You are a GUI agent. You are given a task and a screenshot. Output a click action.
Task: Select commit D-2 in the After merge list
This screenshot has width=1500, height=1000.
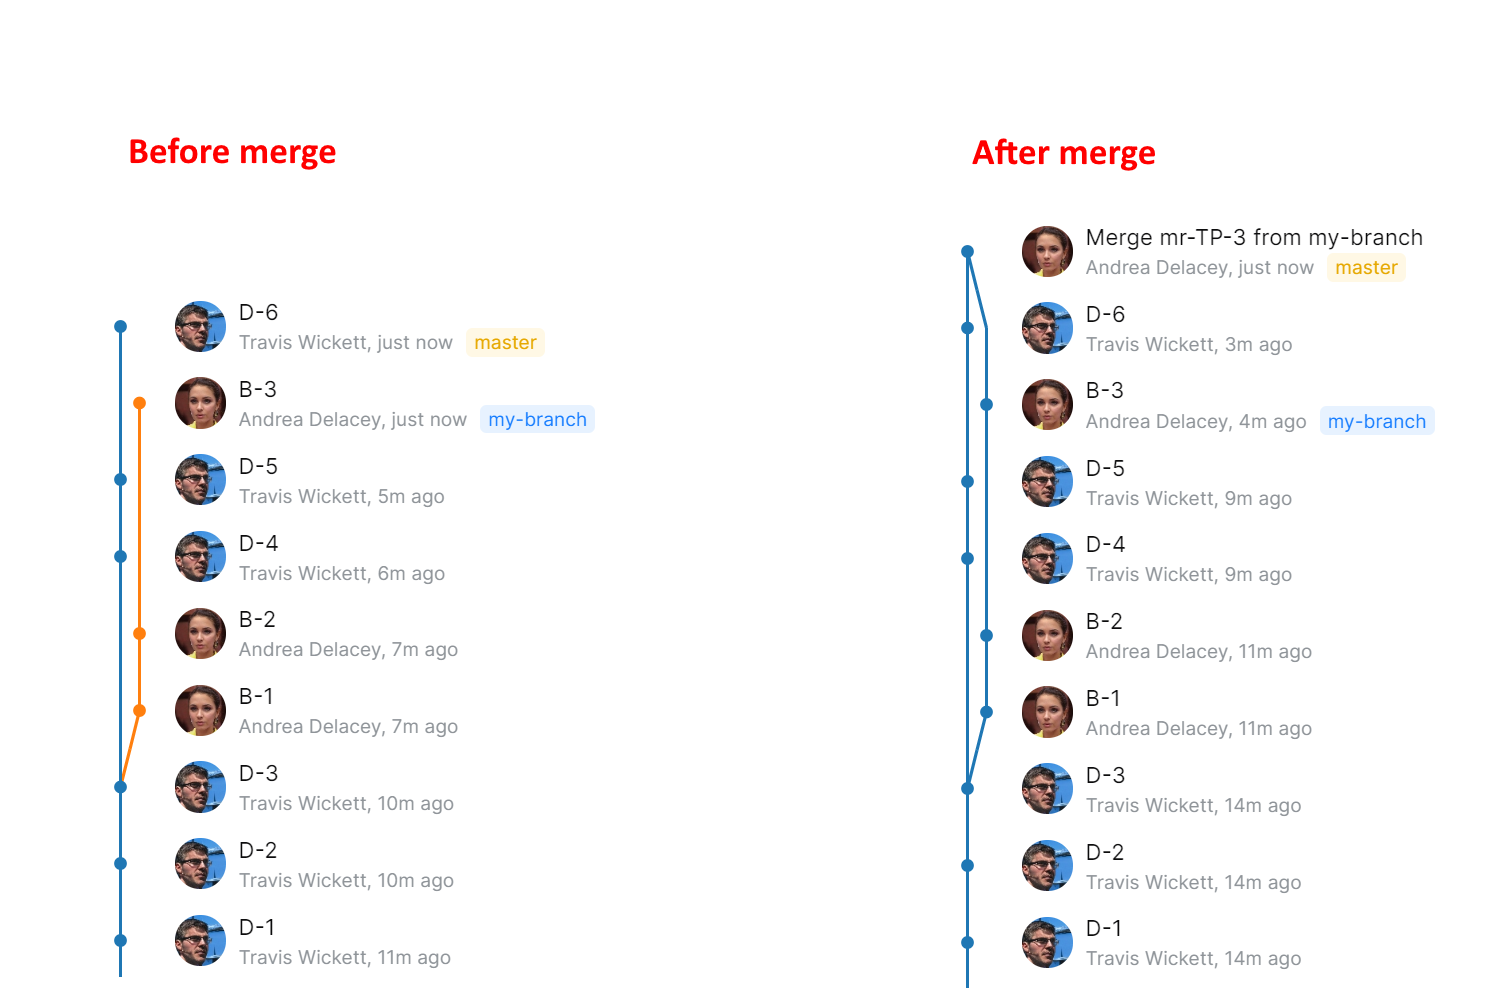coord(1105,852)
